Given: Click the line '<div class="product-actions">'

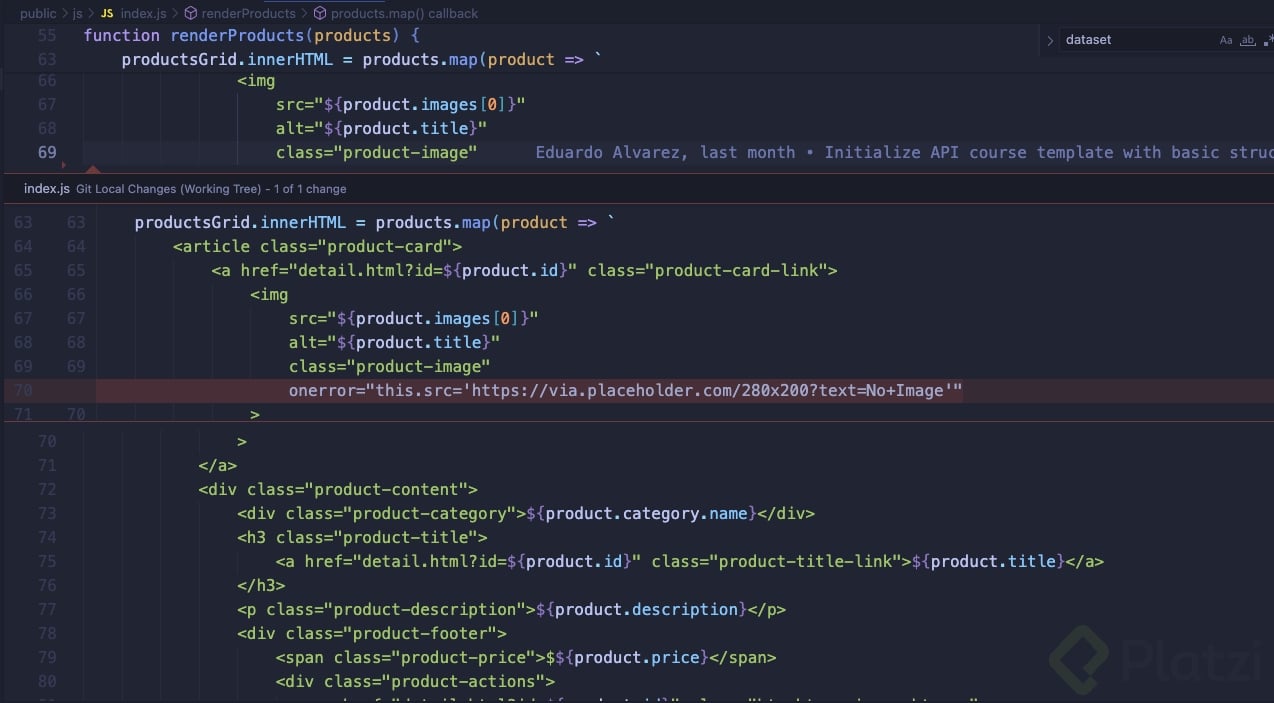Looking at the screenshot, I should pos(415,681).
